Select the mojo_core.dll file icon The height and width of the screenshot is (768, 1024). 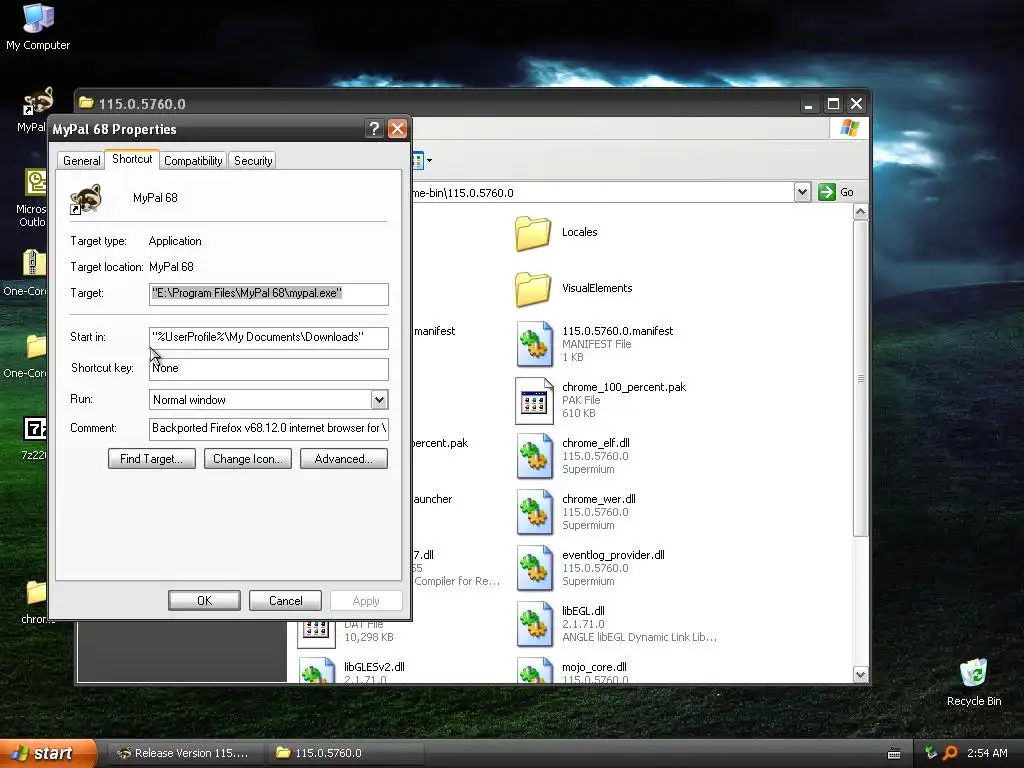[534, 670]
